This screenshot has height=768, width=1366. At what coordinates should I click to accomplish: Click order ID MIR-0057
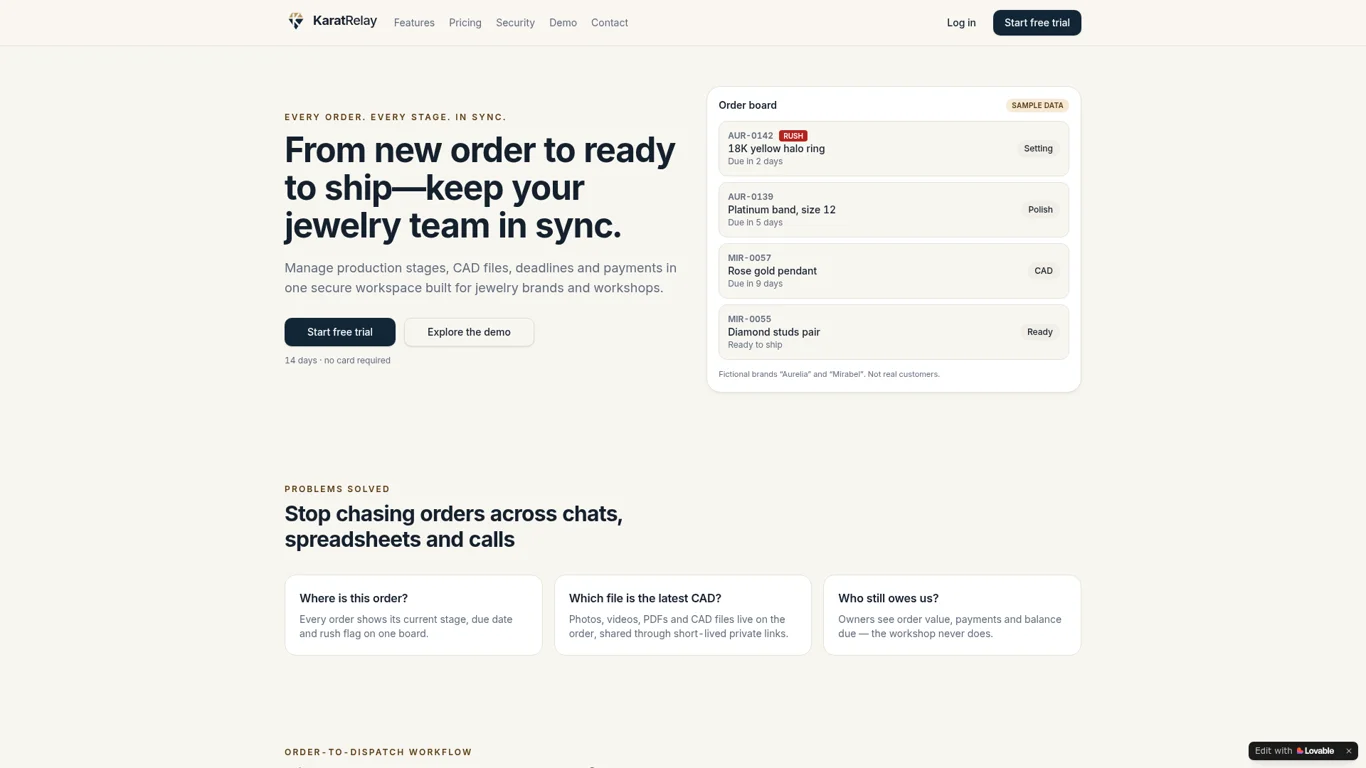coord(749,258)
